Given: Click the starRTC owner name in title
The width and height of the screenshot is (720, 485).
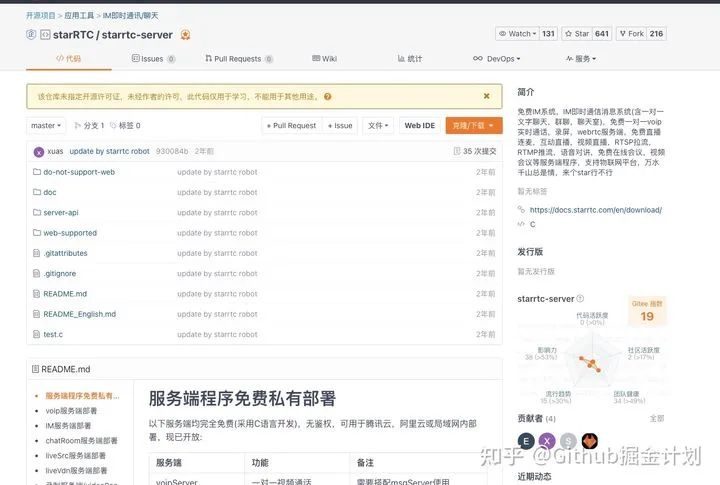Looking at the screenshot, I should pyautogui.click(x=73, y=35).
